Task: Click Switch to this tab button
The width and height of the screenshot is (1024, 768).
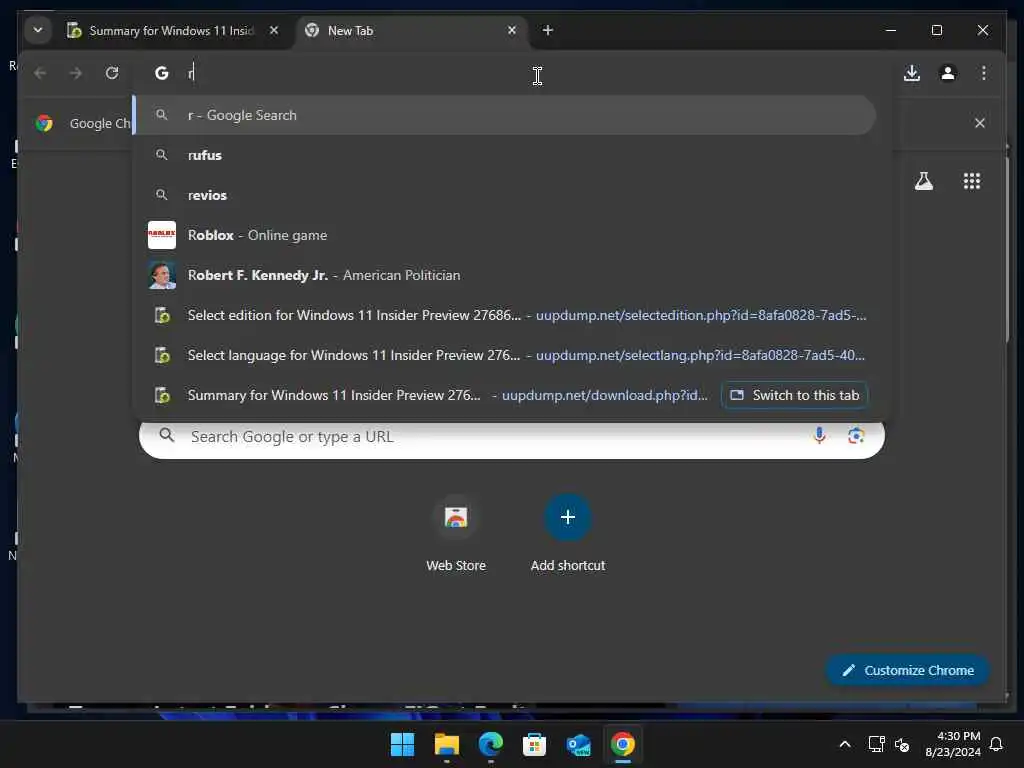Action: pyautogui.click(x=794, y=395)
